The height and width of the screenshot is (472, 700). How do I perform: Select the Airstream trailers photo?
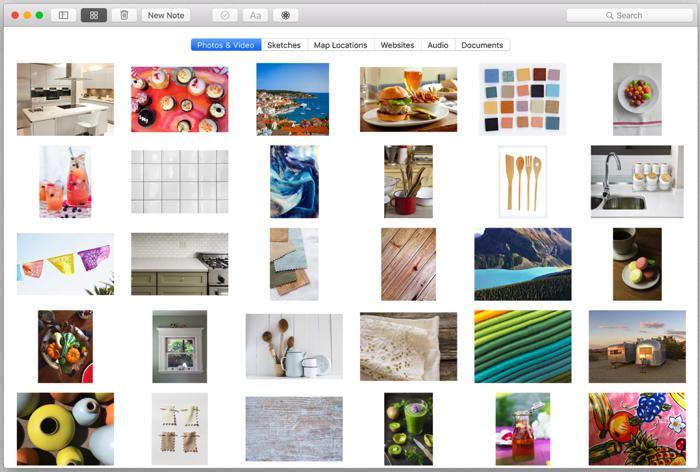637,347
